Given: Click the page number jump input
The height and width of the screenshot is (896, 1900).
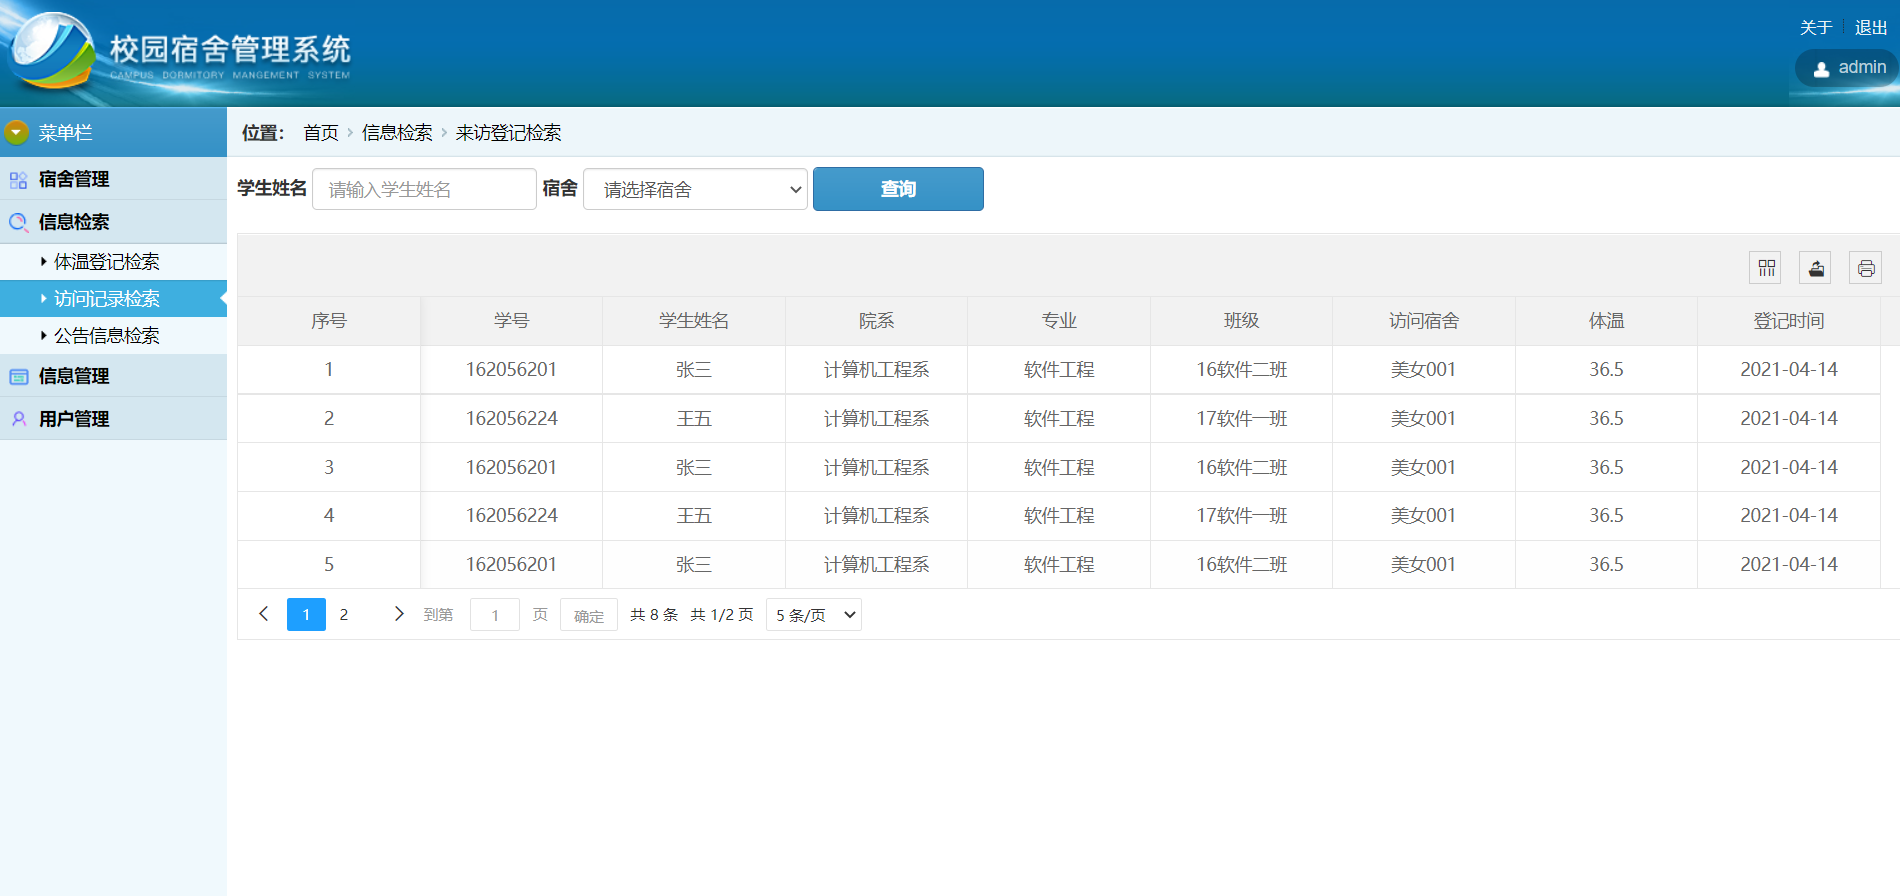Looking at the screenshot, I should pos(495,615).
